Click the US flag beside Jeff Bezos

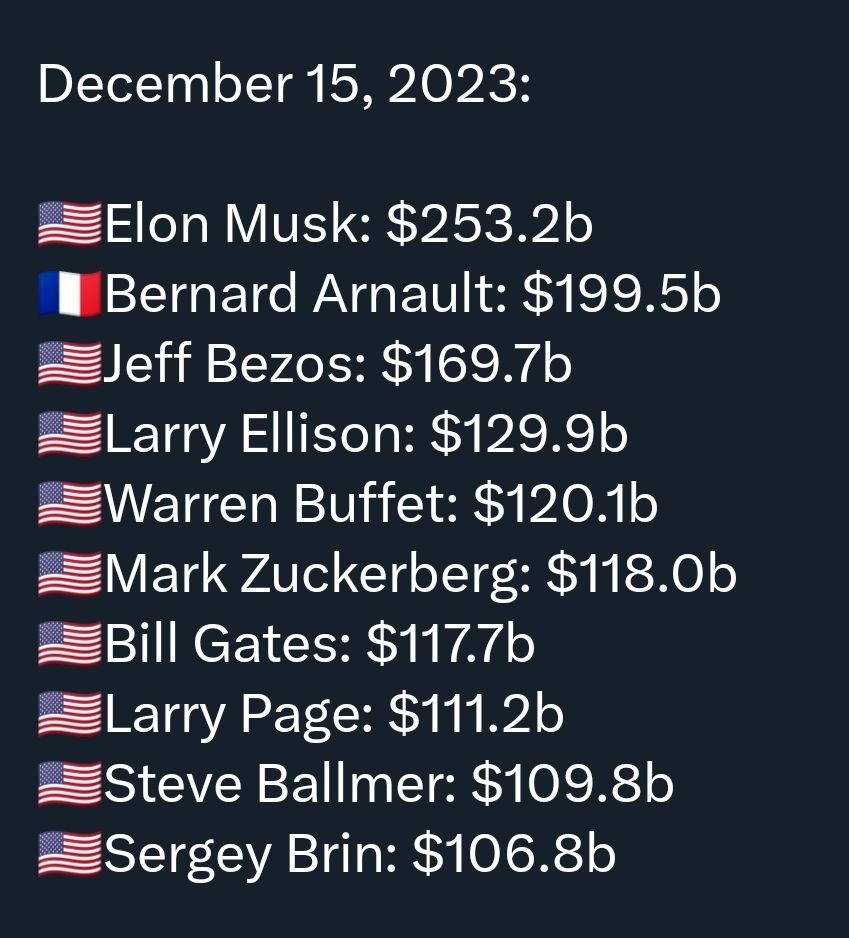69,364
